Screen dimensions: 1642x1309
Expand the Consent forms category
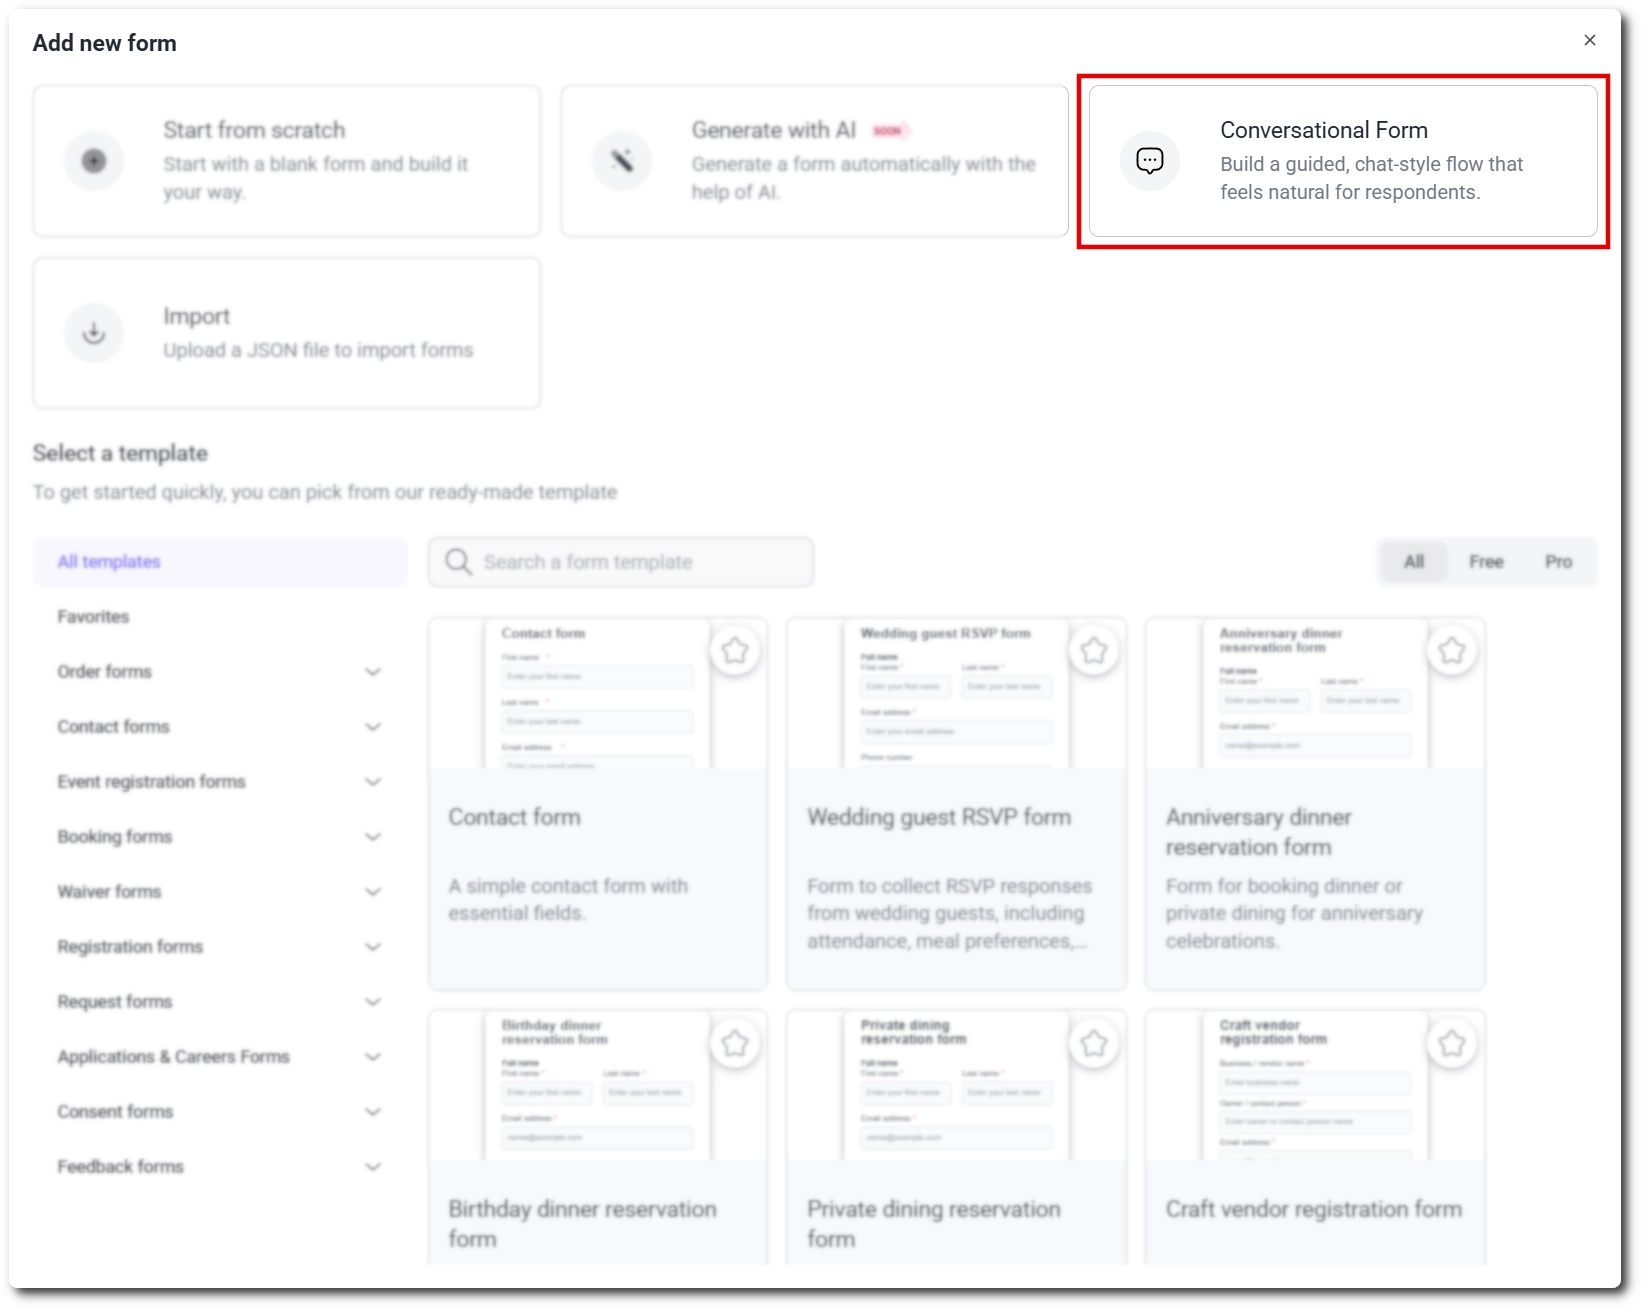[x=373, y=1112]
